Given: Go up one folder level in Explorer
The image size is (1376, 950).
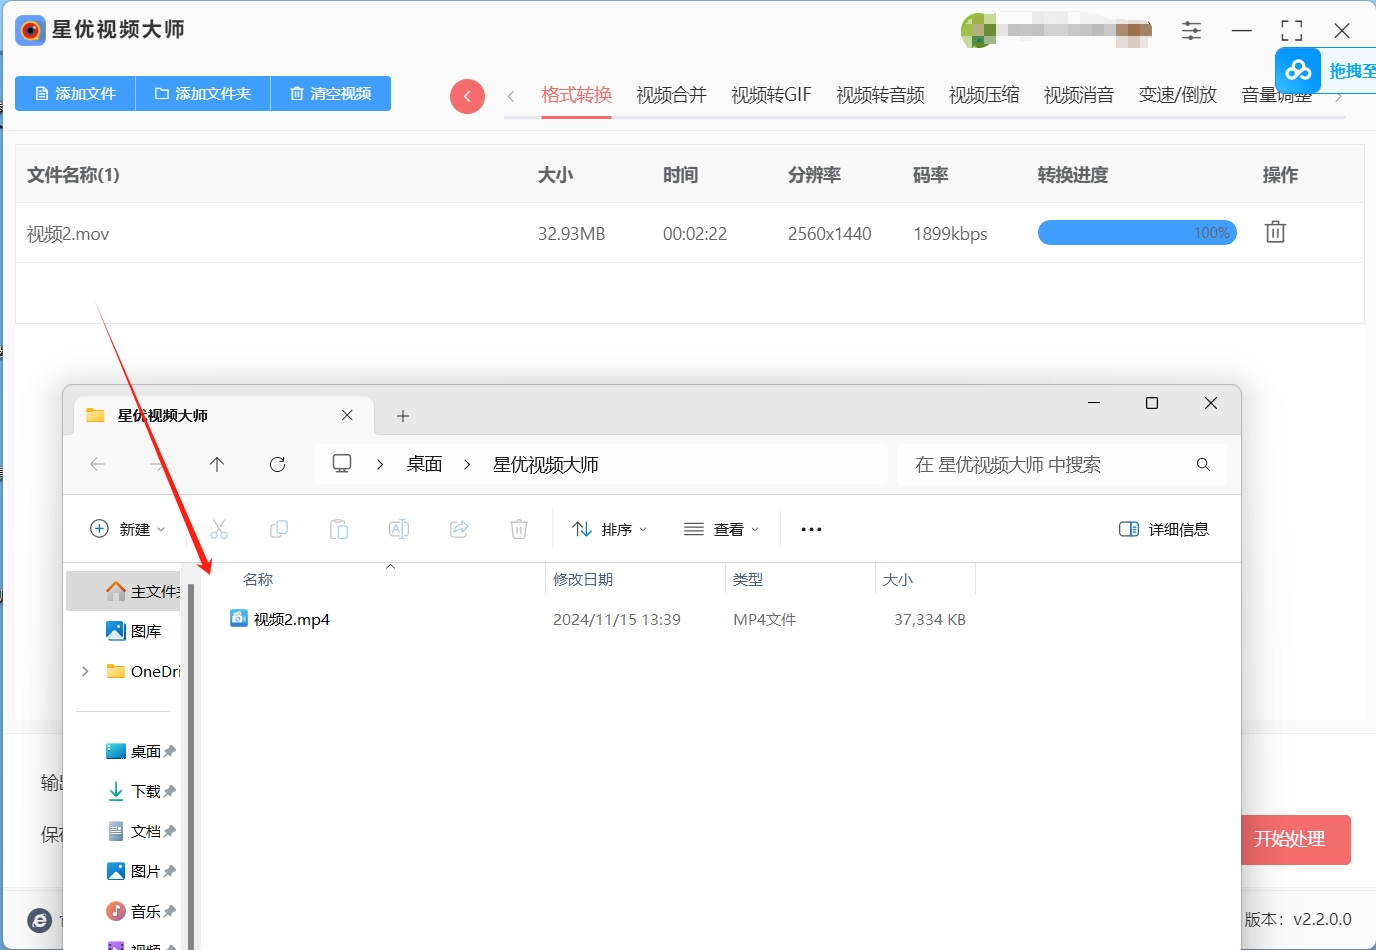Looking at the screenshot, I should [x=217, y=464].
